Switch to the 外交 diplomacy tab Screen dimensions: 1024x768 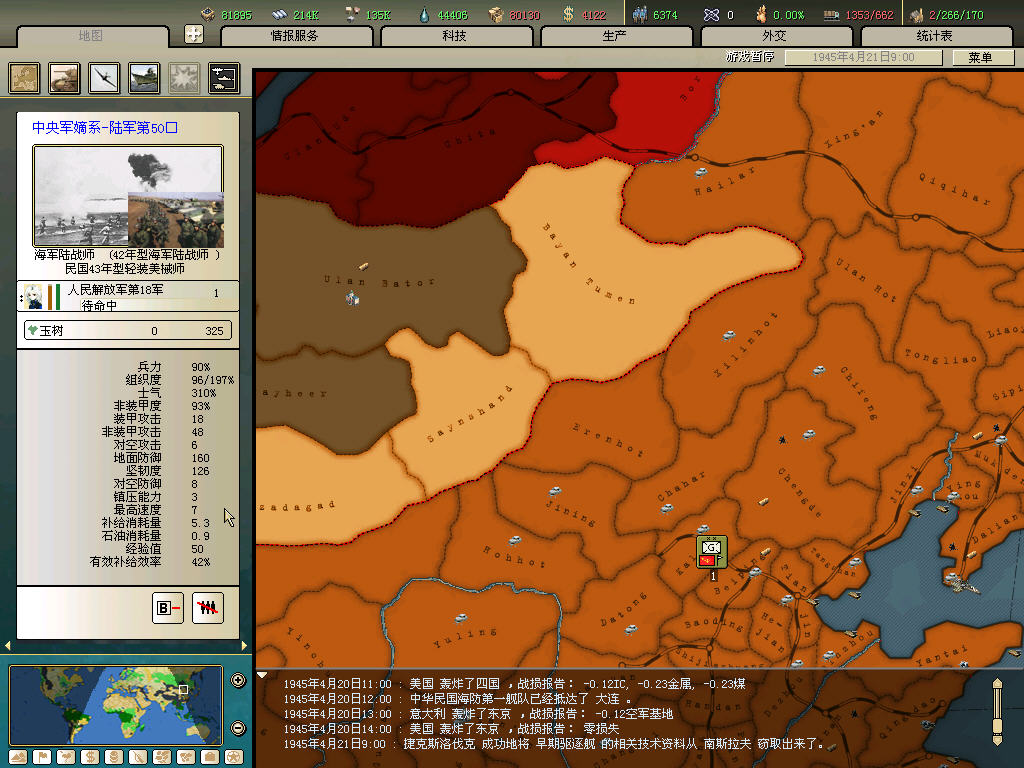click(775, 36)
